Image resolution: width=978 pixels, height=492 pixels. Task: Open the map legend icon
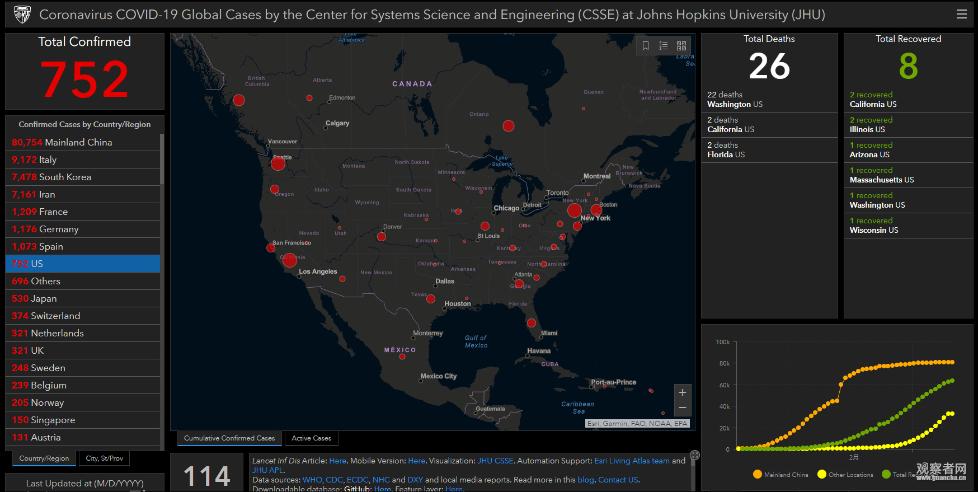pyautogui.click(x=663, y=46)
